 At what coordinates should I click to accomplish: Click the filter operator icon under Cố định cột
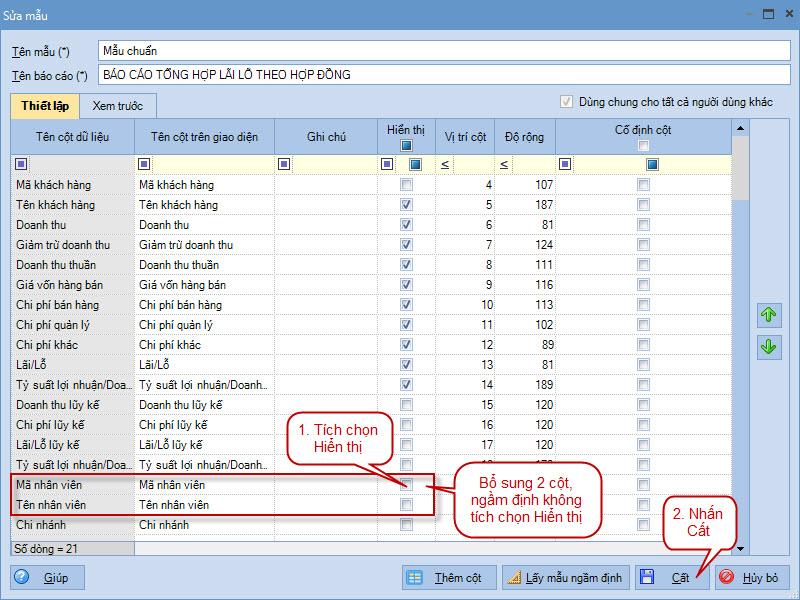pyautogui.click(x=565, y=164)
